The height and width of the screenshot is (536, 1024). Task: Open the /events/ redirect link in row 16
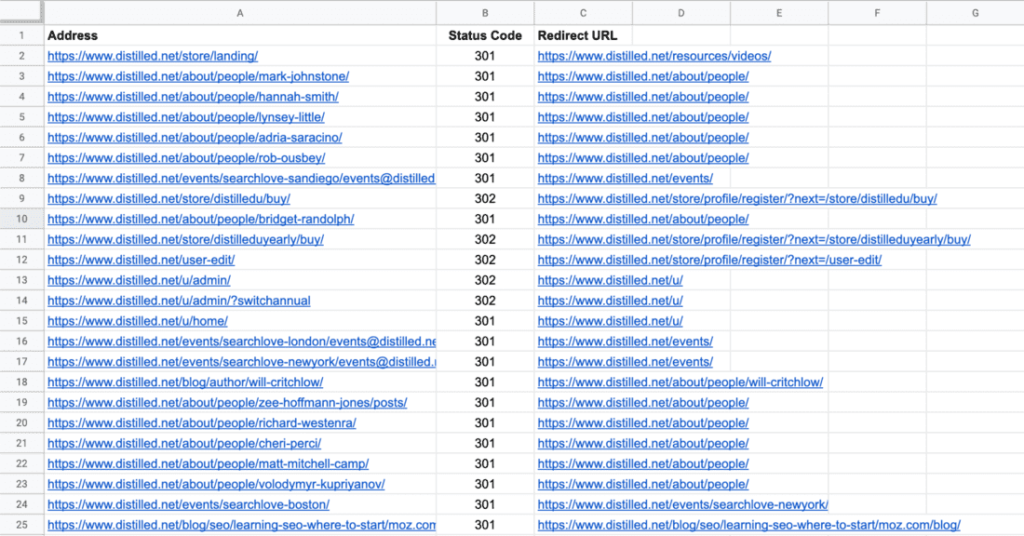625,341
